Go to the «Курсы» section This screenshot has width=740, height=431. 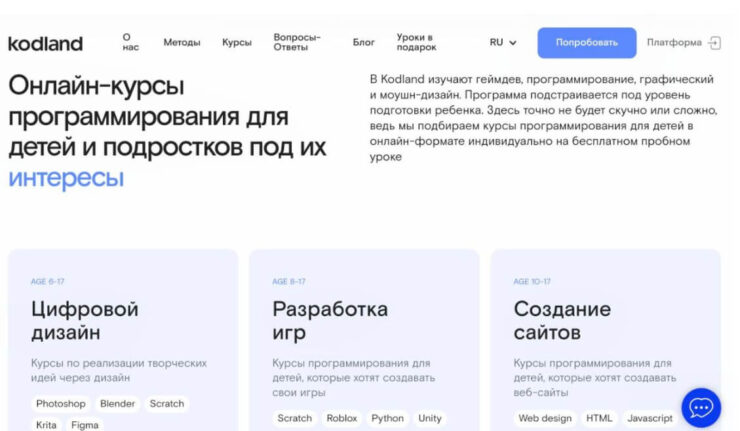click(x=237, y=43)
